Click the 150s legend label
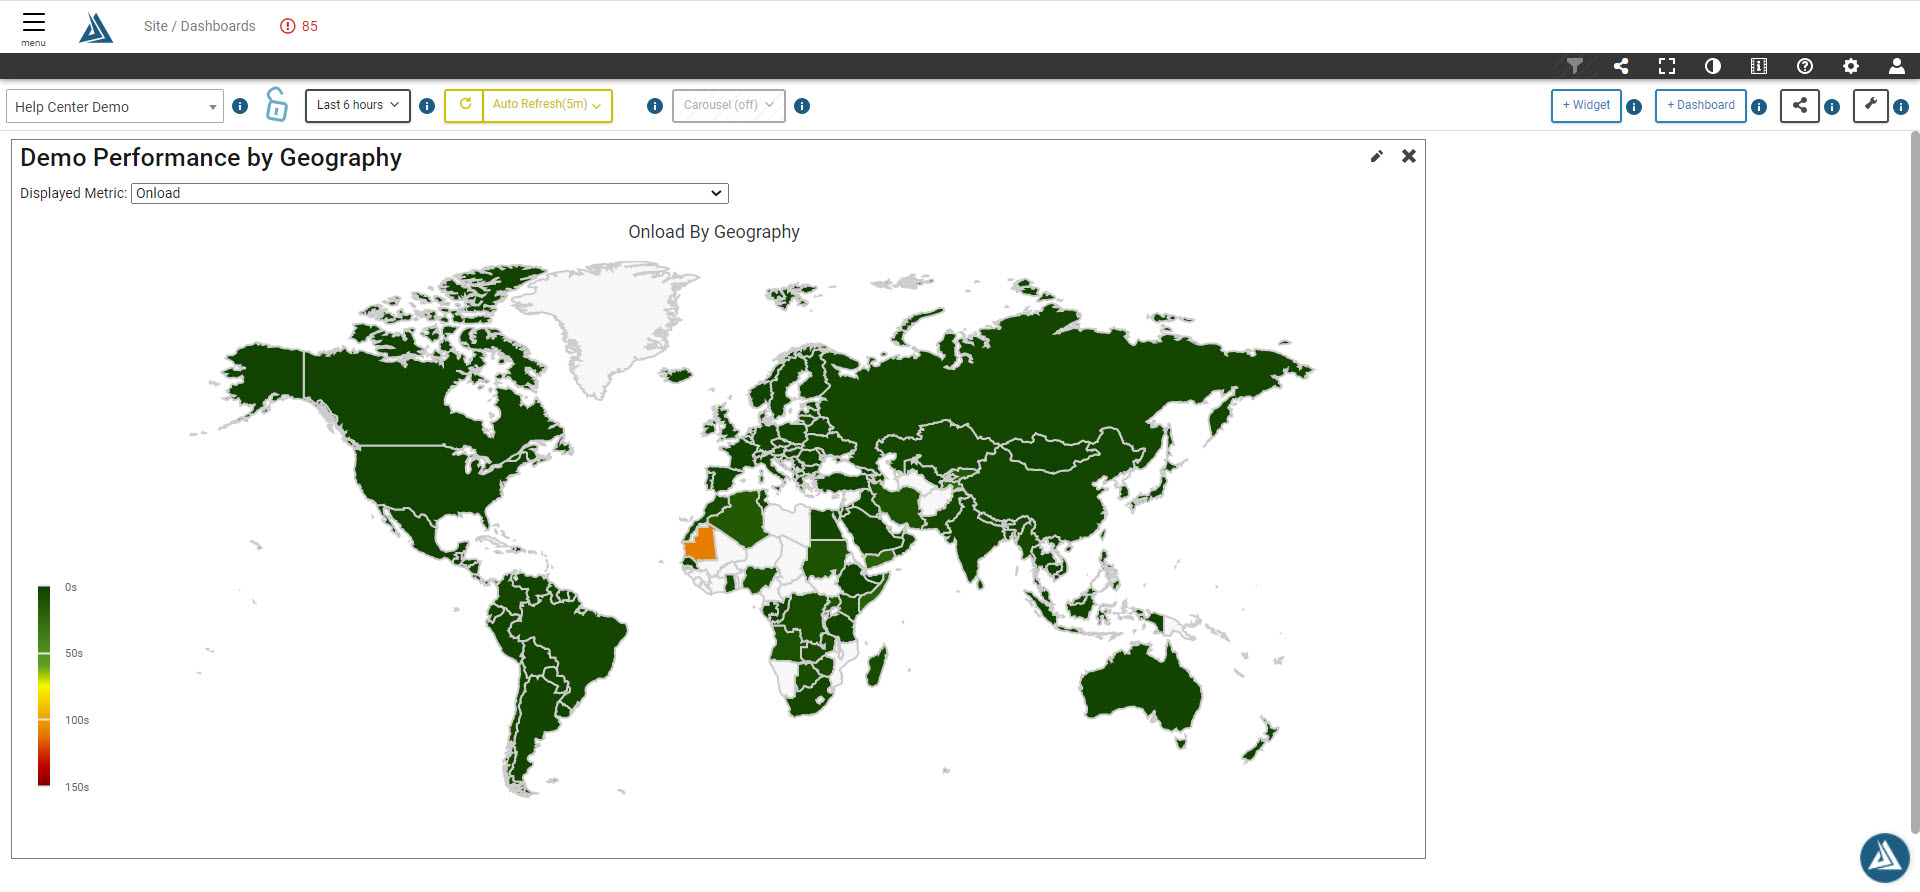Screen dimensions: 1920x892 [x=77, y=787]
